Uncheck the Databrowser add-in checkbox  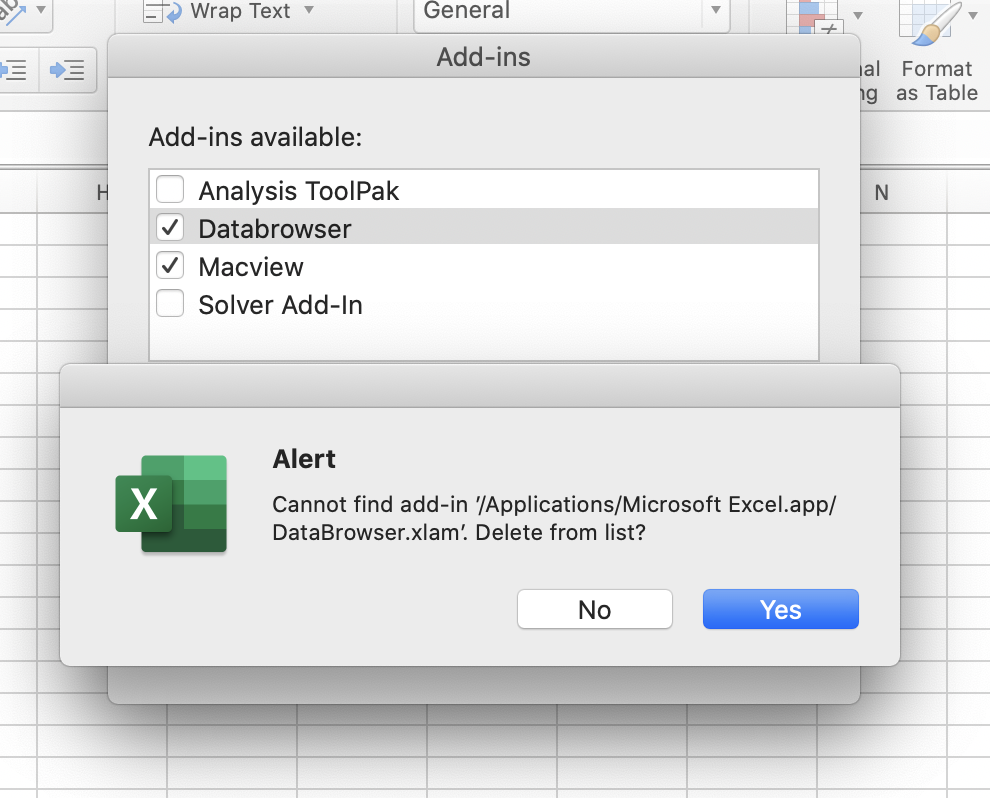170,227
